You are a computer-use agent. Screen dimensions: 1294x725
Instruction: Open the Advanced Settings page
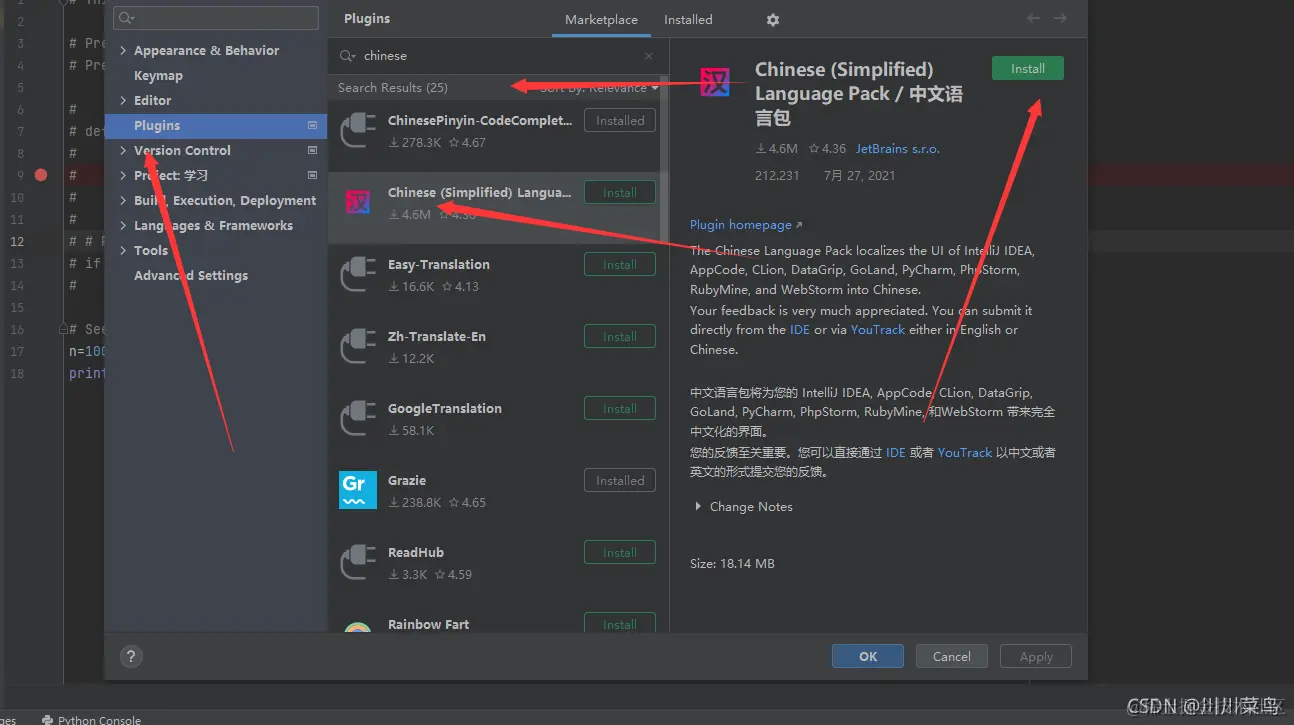[191, 275]
